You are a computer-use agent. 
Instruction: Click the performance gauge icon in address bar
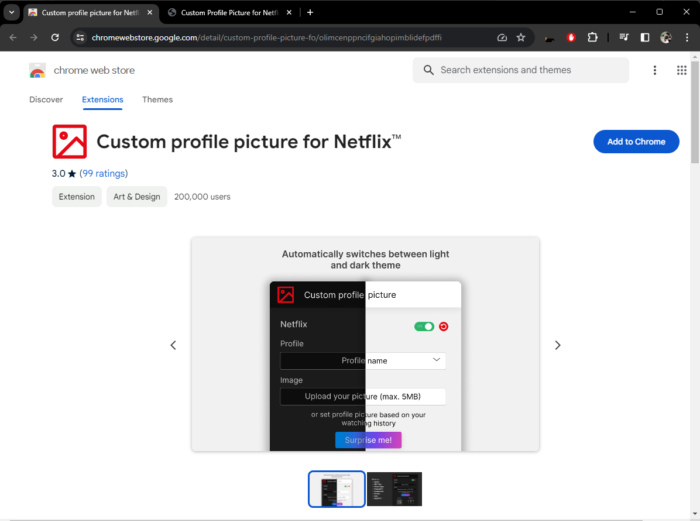coord(502,38)
